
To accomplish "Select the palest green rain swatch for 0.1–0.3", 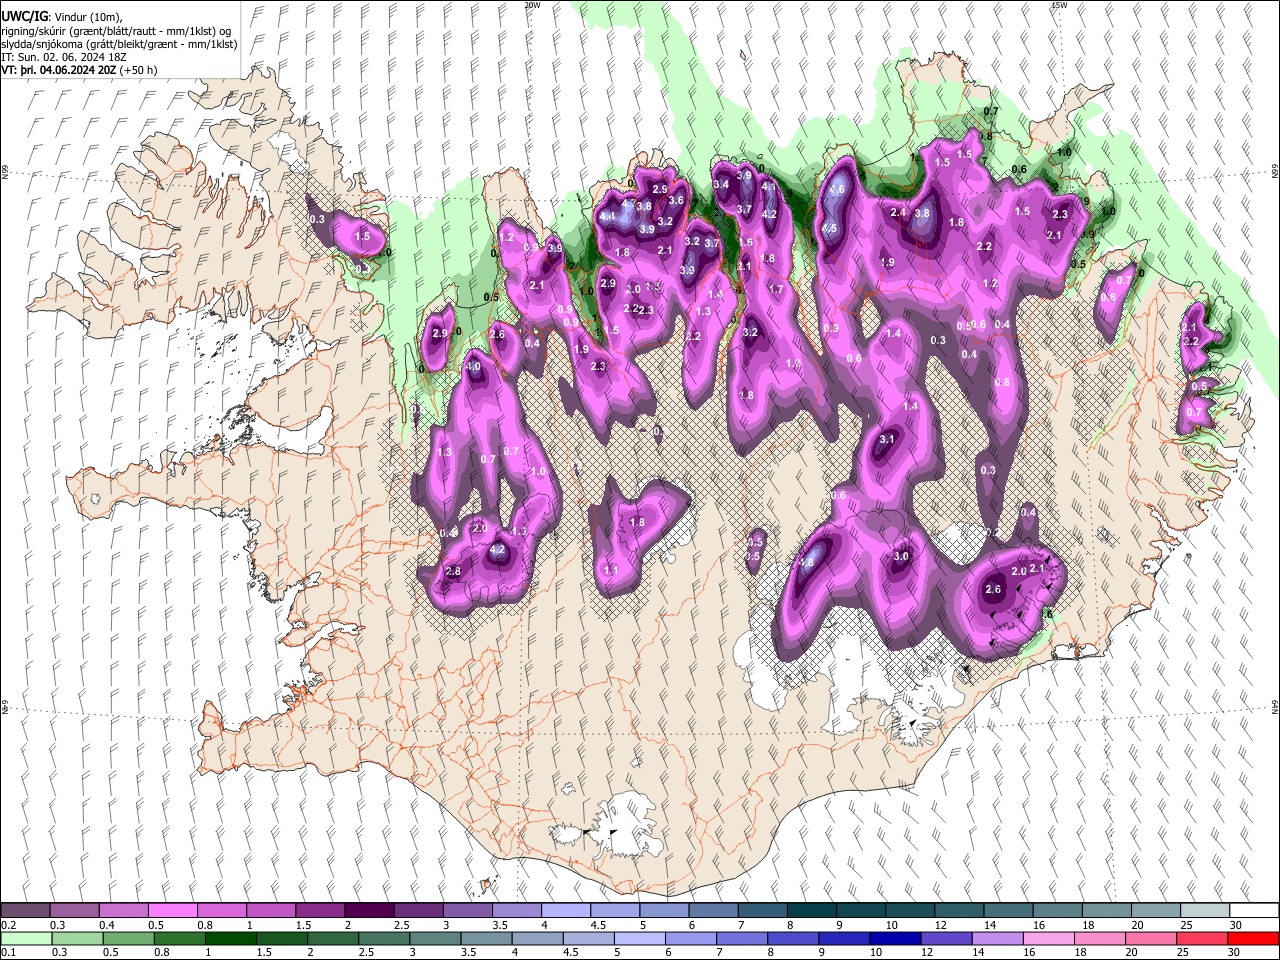I will 26,938.
